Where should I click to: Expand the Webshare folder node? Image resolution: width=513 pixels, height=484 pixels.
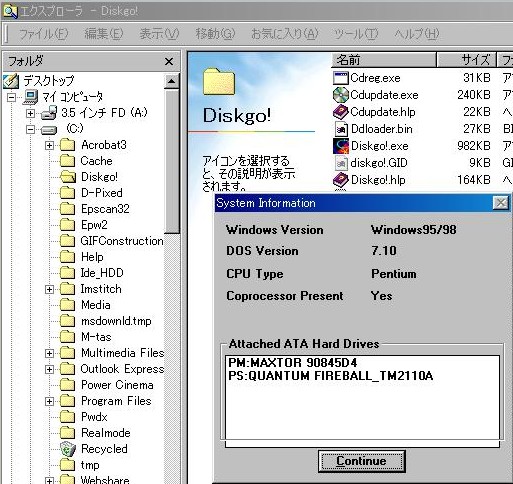49,481
